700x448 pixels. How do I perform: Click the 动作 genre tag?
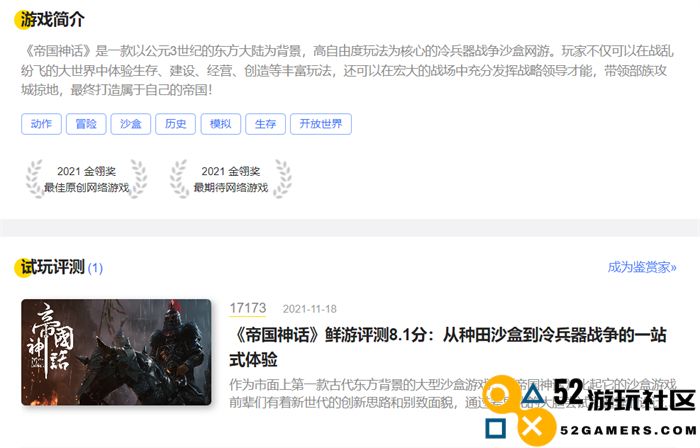click(x=41, y=124)
